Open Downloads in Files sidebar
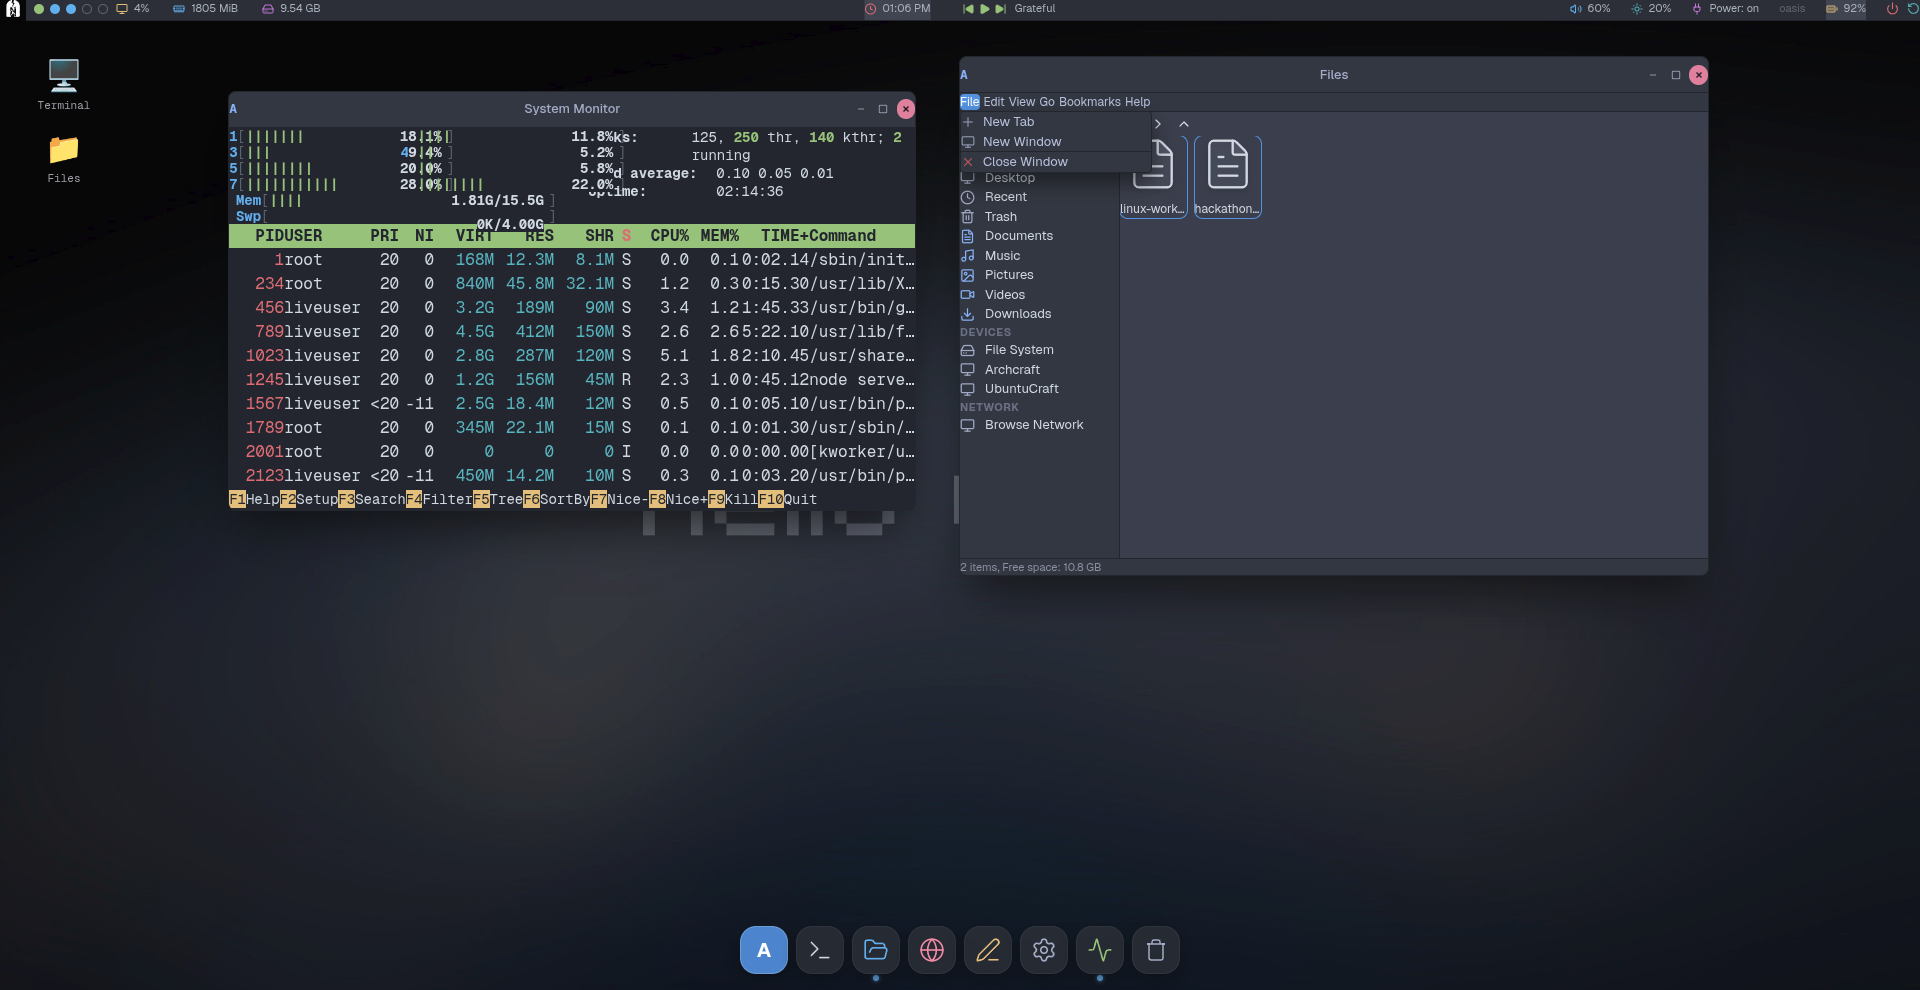The height and width of the screenshot is (990, 1920). 1038,314
